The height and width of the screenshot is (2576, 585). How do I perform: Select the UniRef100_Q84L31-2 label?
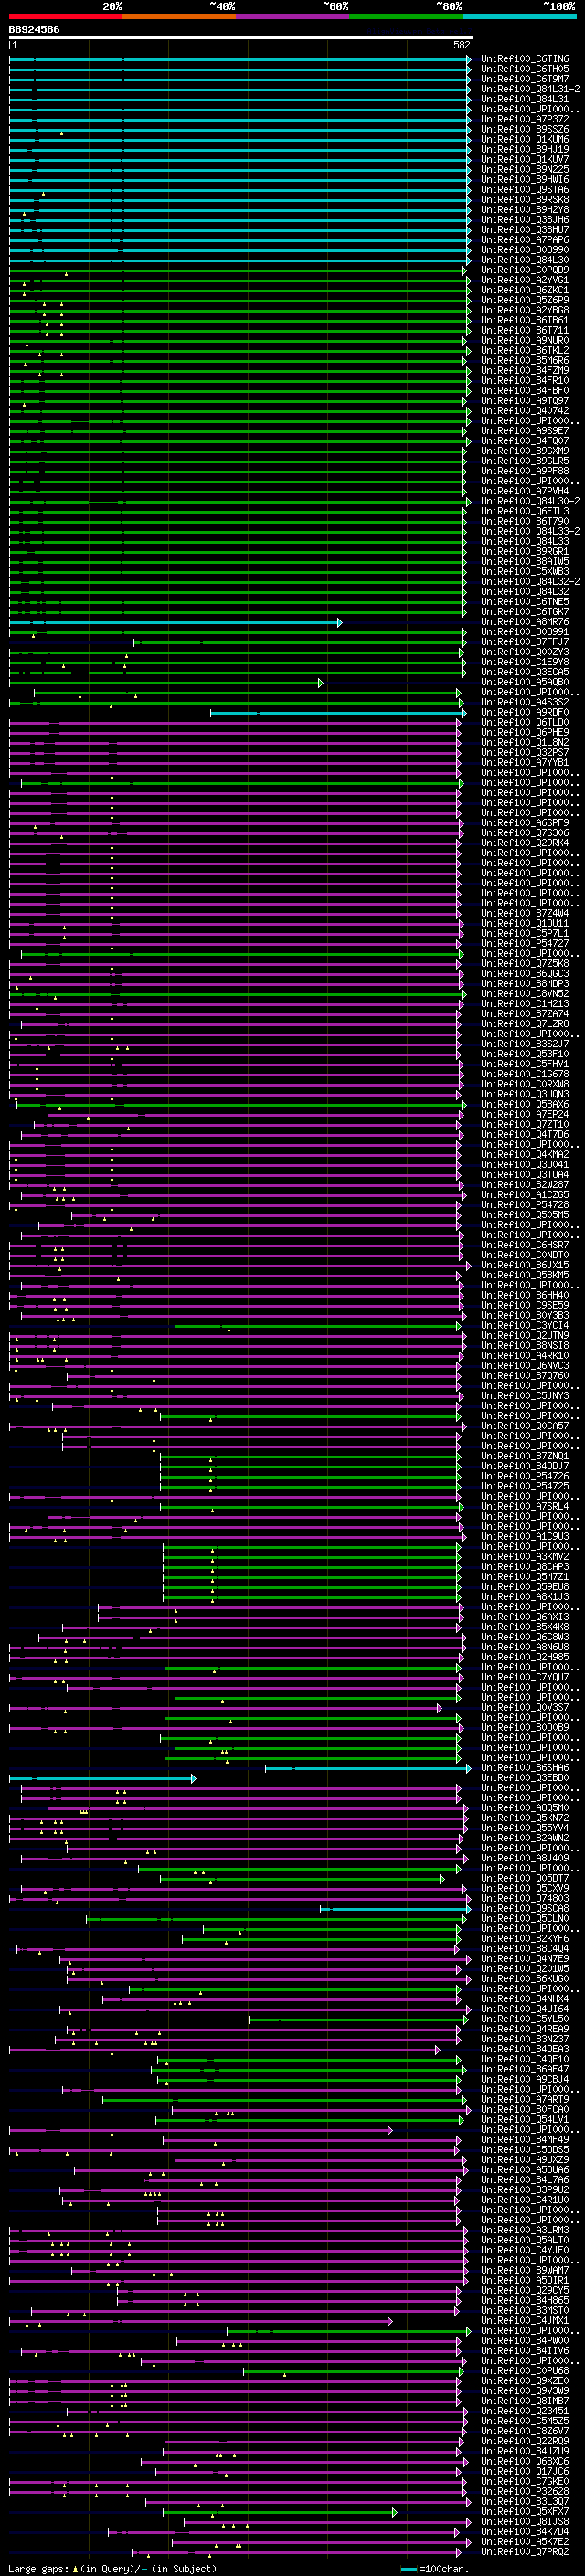530,89
